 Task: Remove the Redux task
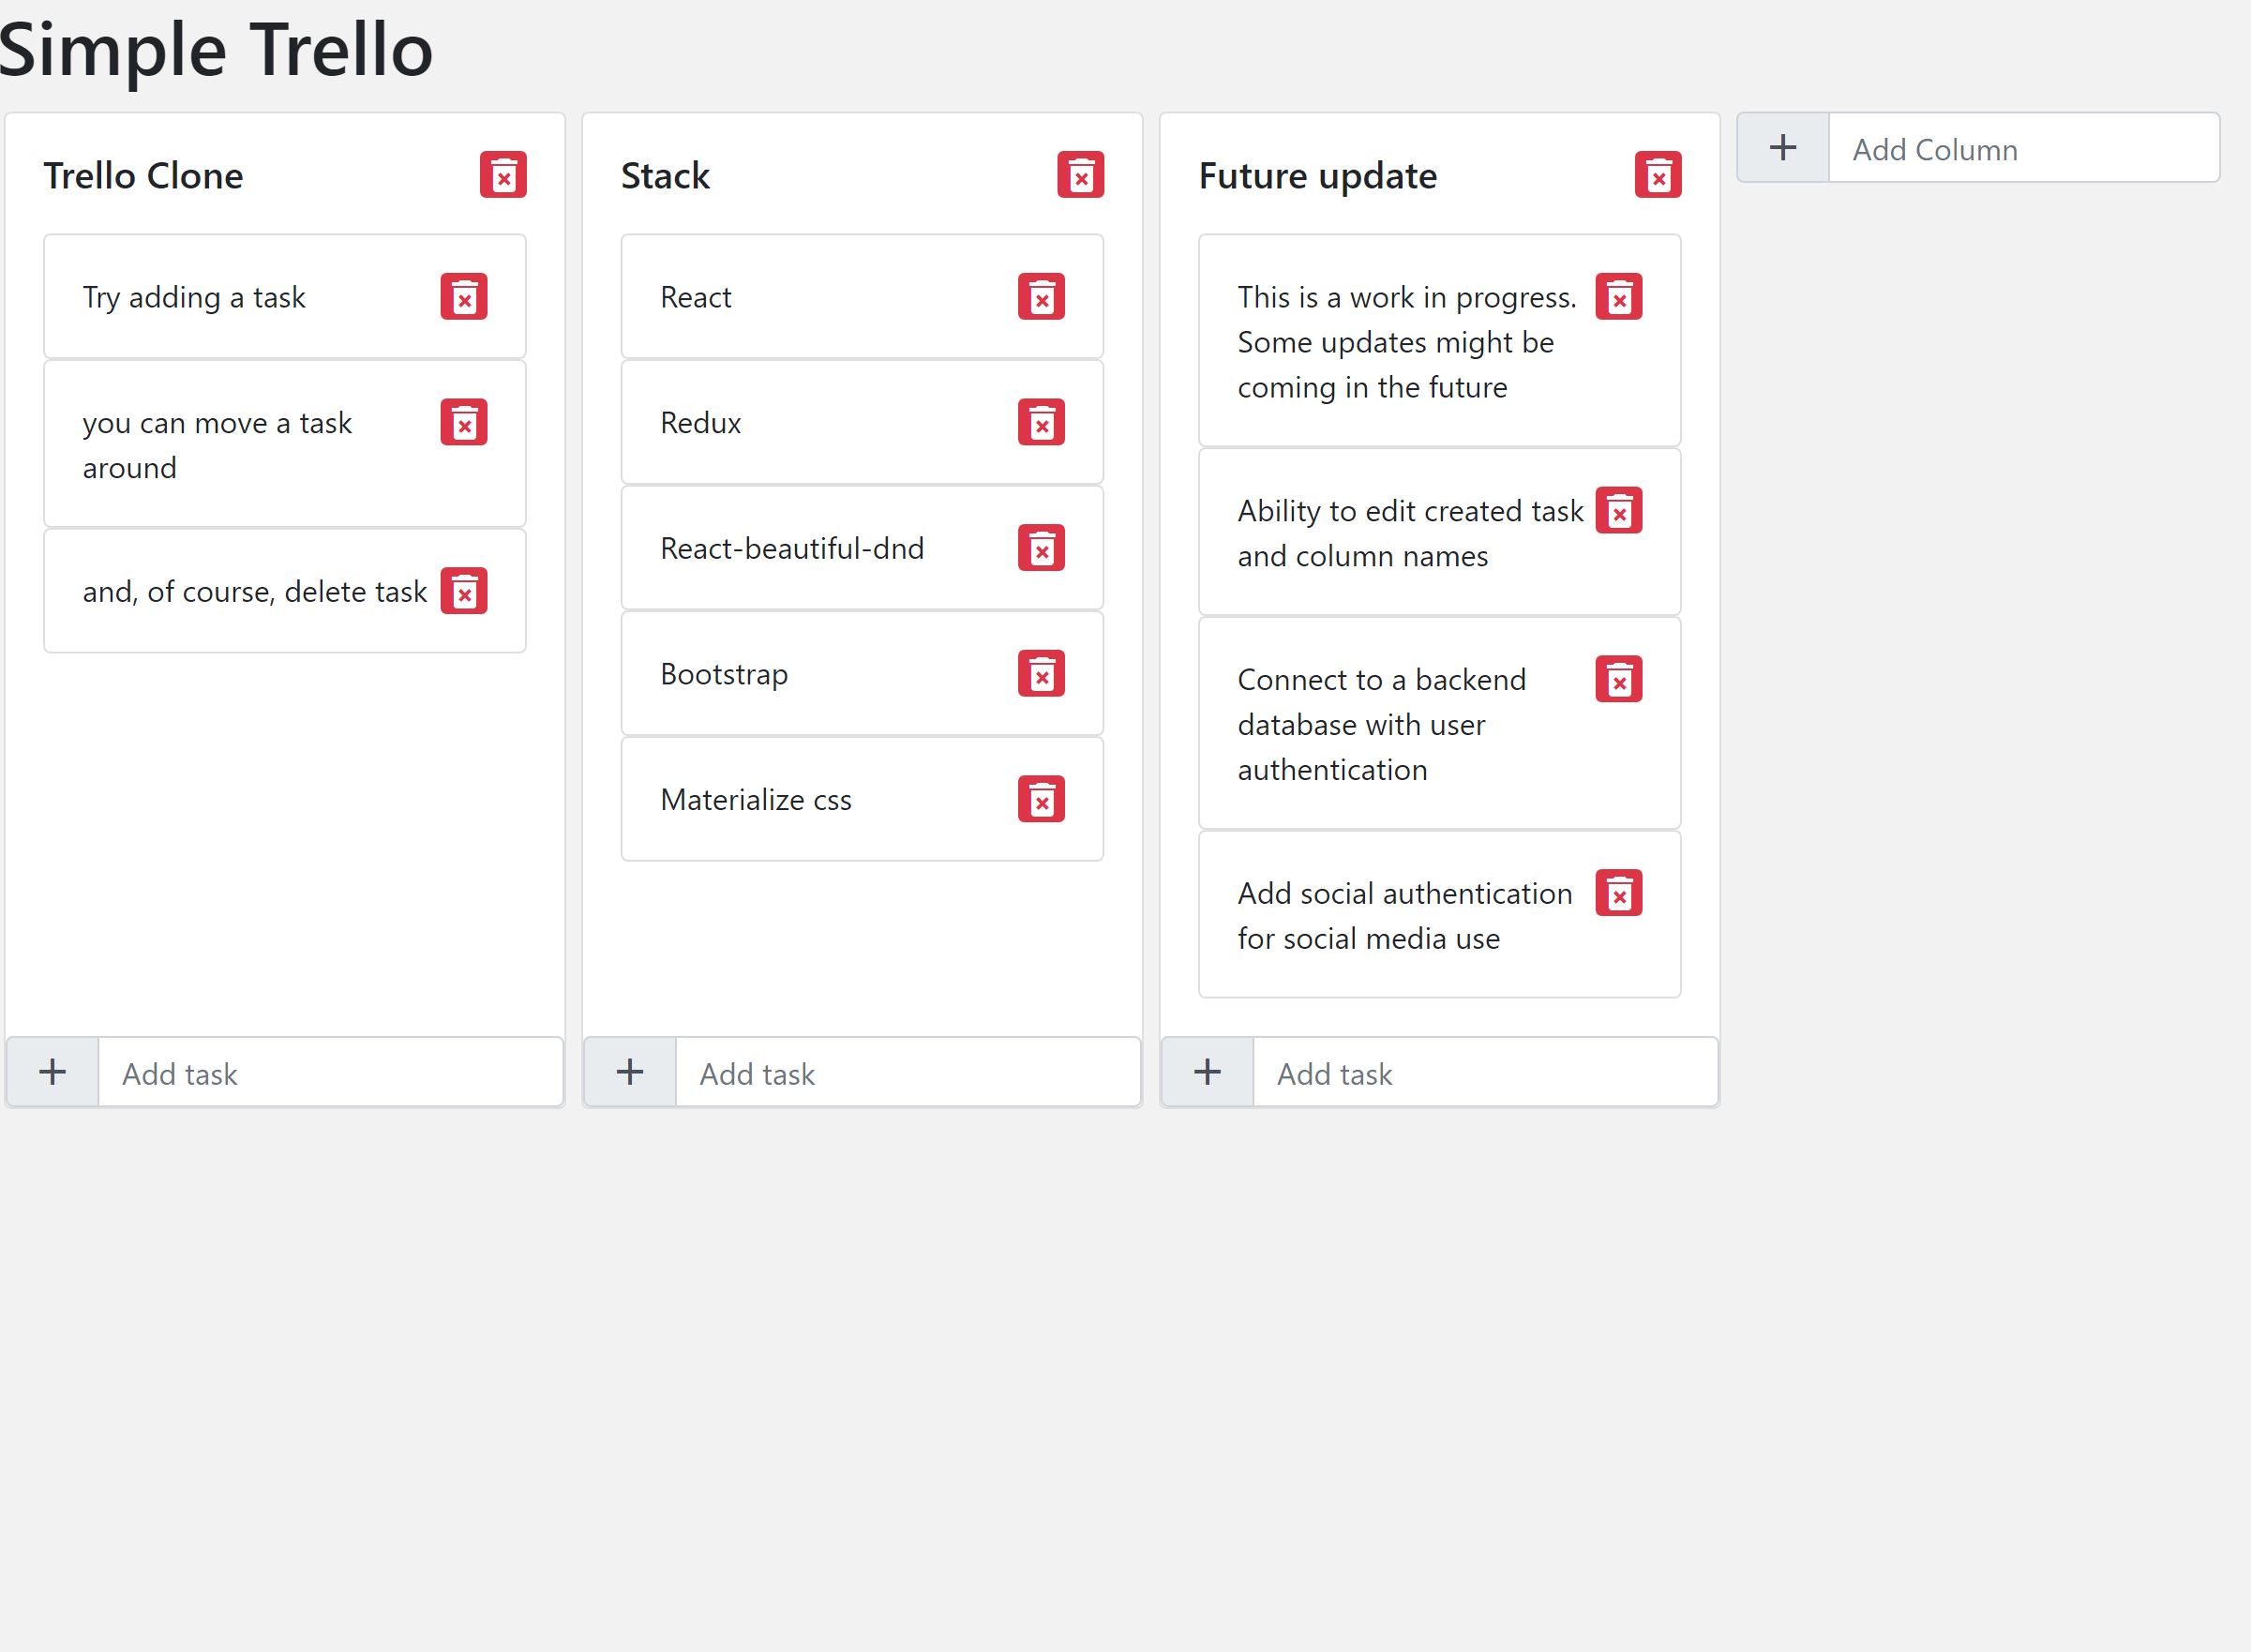(x=1041, y=422)
